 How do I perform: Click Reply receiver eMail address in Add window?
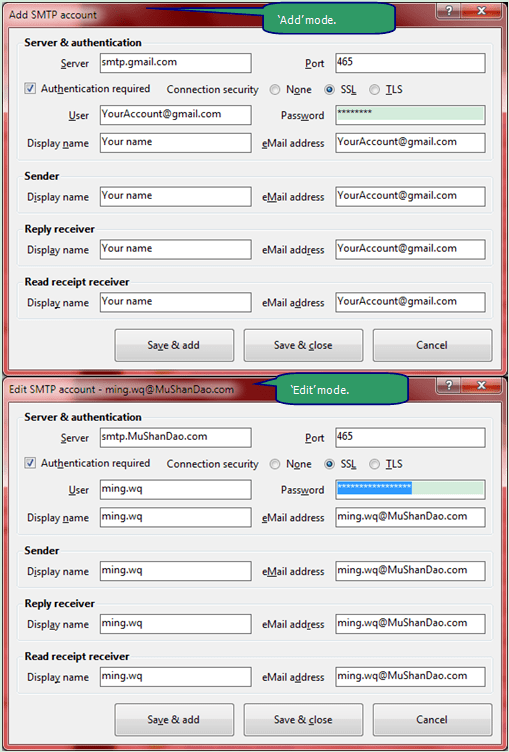[410, 249]
